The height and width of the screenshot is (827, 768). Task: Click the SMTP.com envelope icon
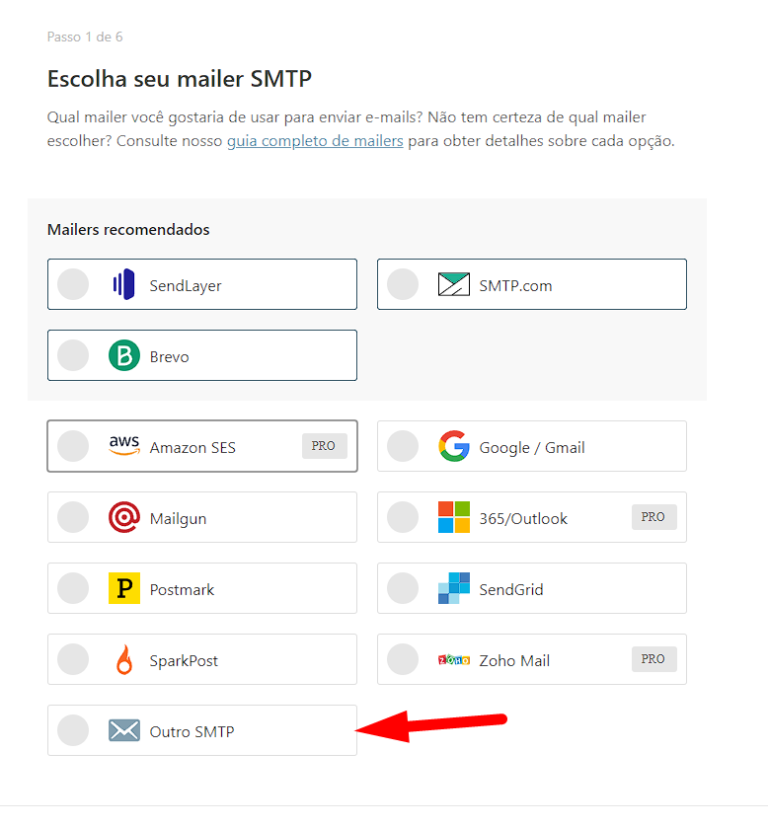pos(454,285)
